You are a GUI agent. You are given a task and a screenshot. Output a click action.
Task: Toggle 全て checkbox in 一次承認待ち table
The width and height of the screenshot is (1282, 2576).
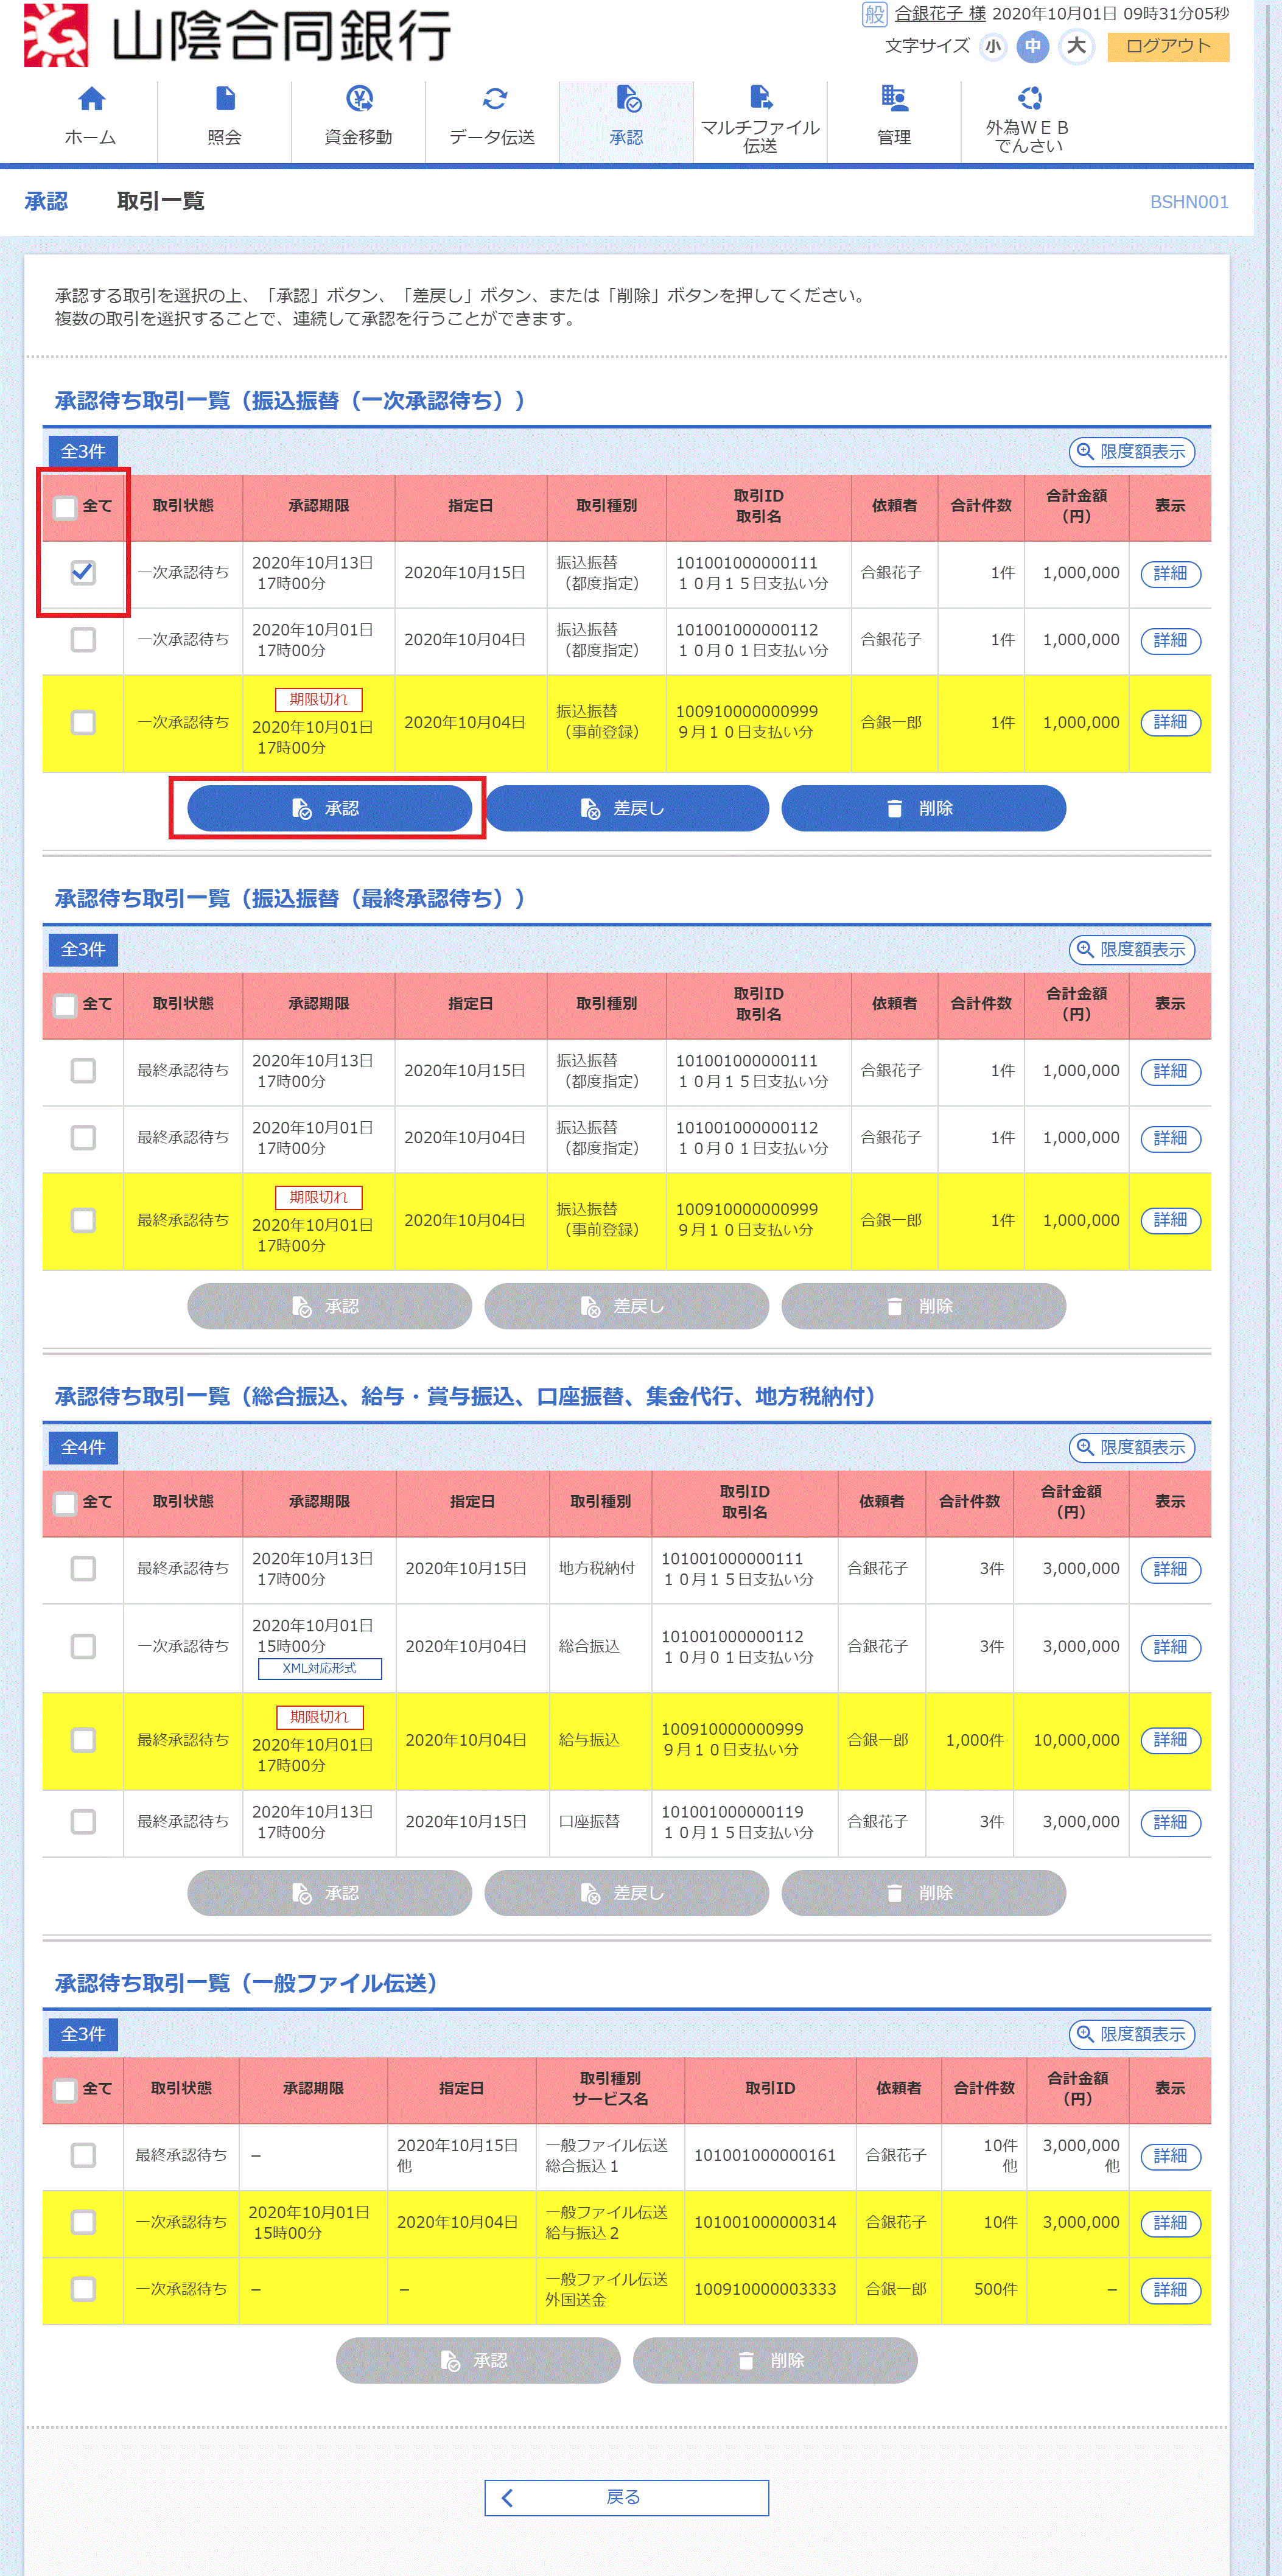(x=66, y=507)
